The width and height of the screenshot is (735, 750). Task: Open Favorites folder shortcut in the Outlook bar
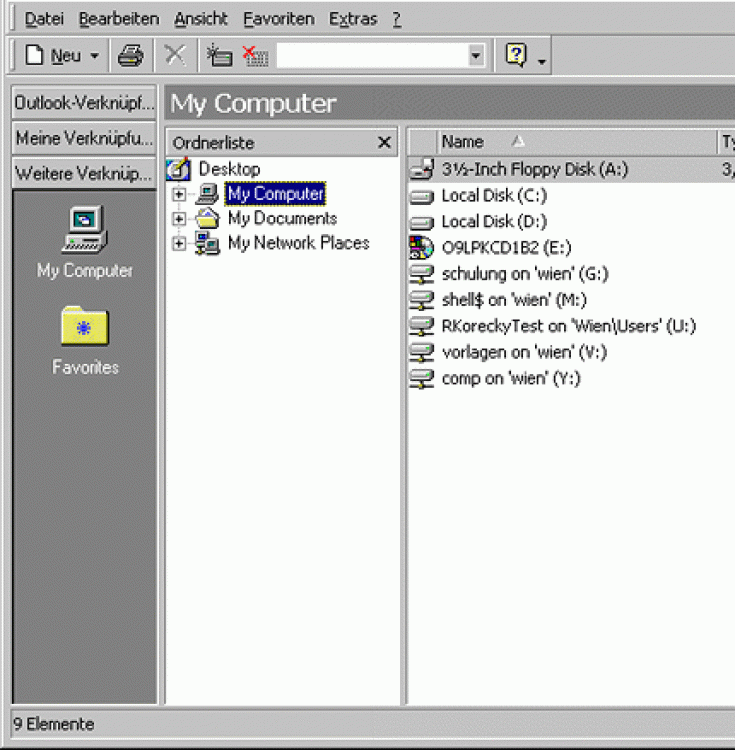point(85,339)
